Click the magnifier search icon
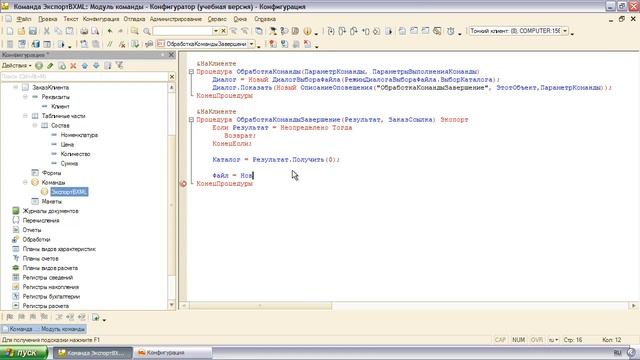Viewport: 640px width, 360px height. [x=147, y=31]
